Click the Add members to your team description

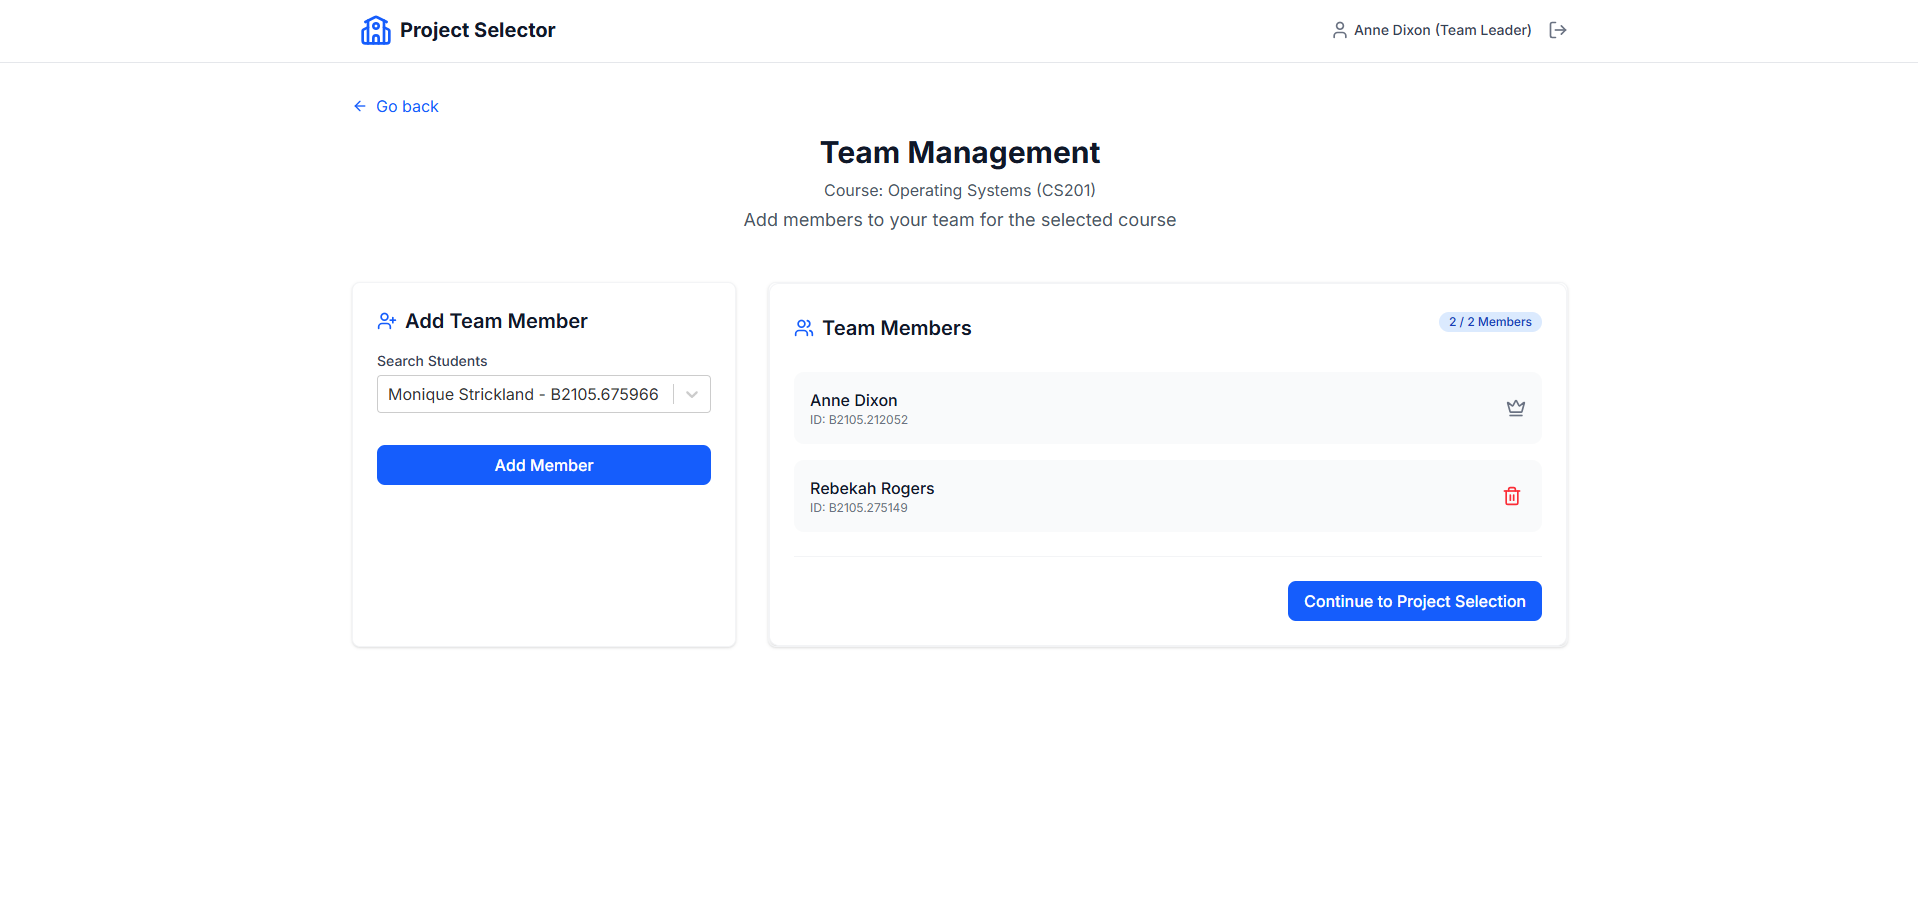tap(960, 220)
